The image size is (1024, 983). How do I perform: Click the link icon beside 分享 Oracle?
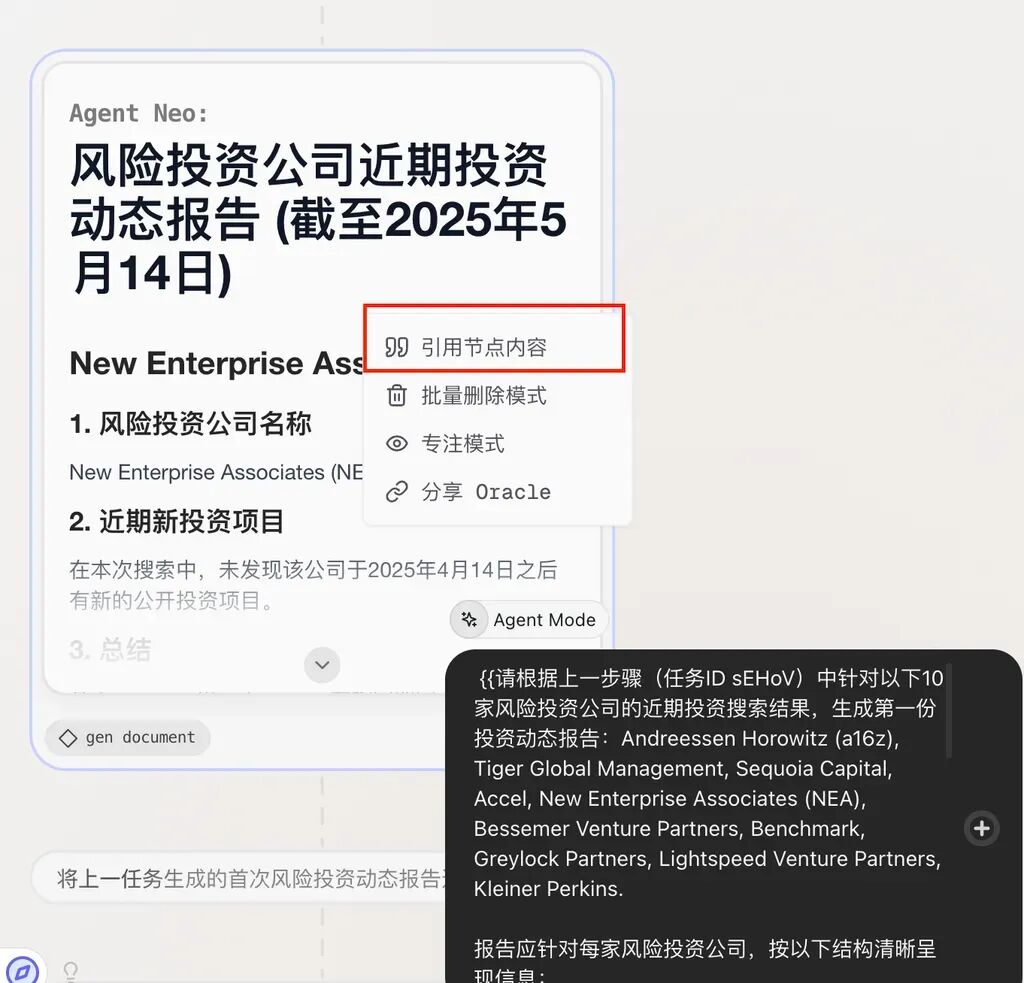(396, 491)
